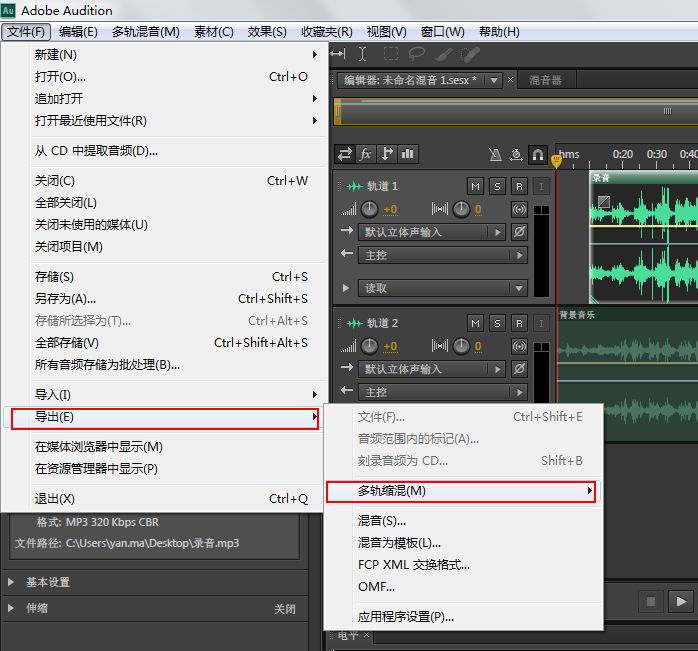Solo Track 1 with S button
The height and width of the screenshot is (651, 698).
pyautogui.click(x=497, y=187)
